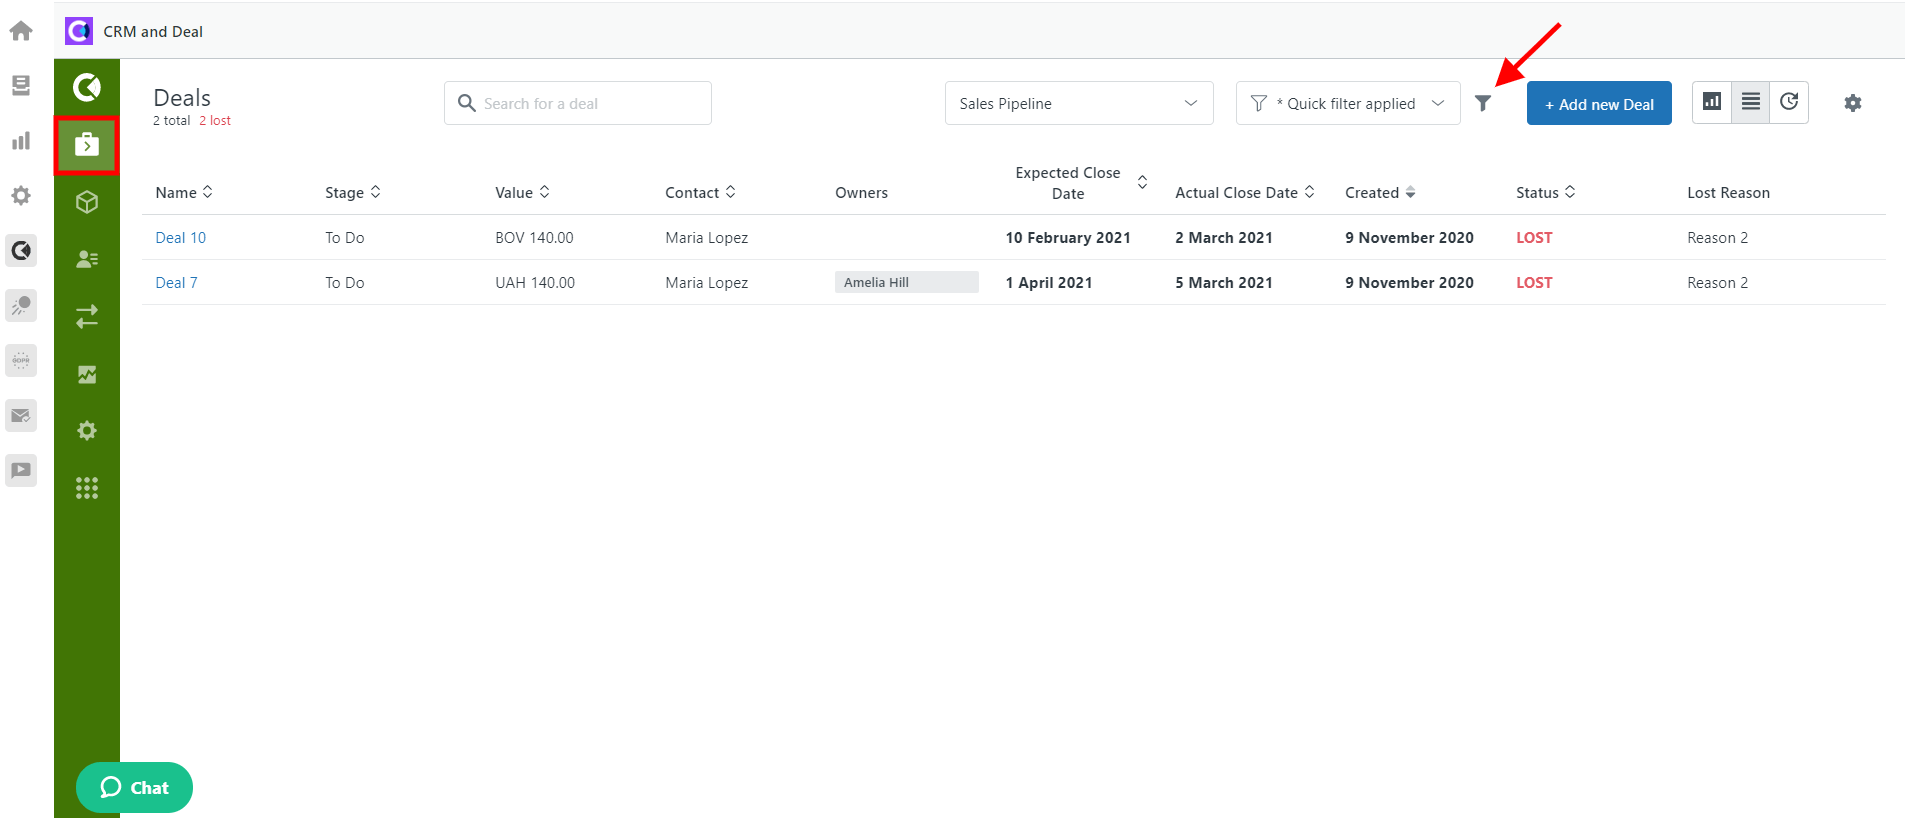Click the BOV 140.00 value cell
Viewport: 1905px width, 818px height.
[x=534, y=237]
